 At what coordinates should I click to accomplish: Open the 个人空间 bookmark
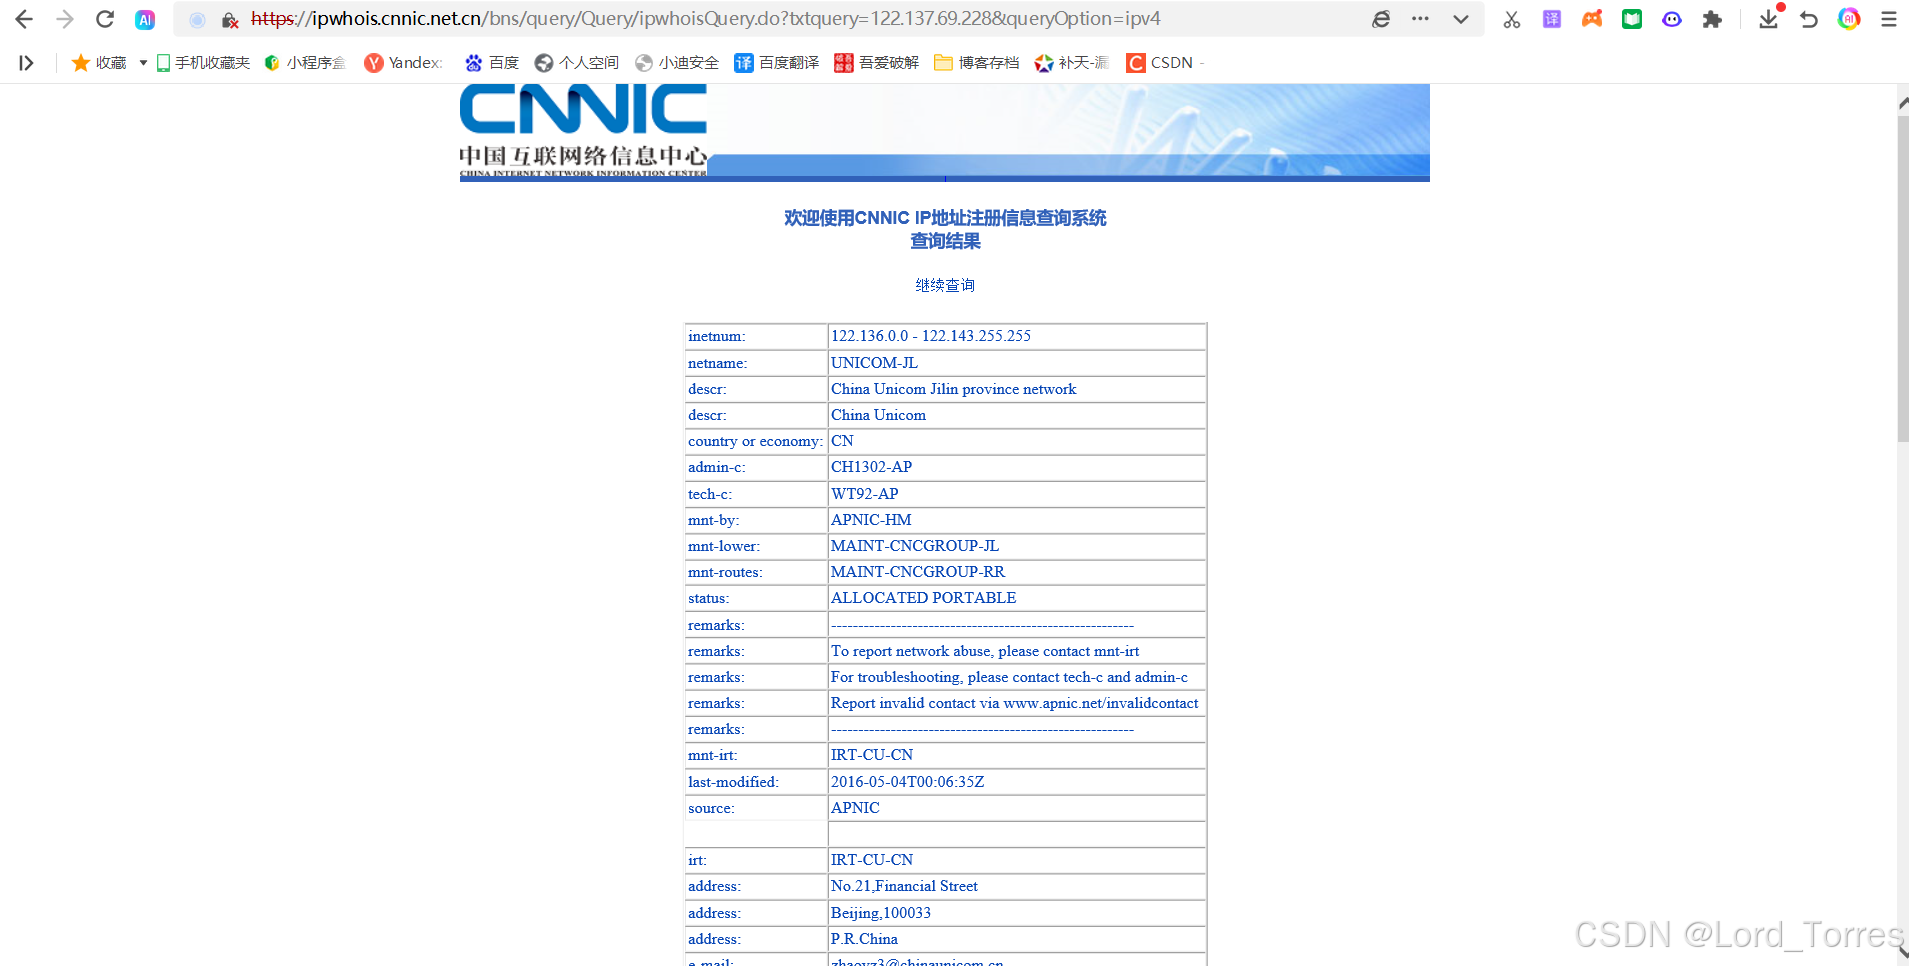coord(577,63)
